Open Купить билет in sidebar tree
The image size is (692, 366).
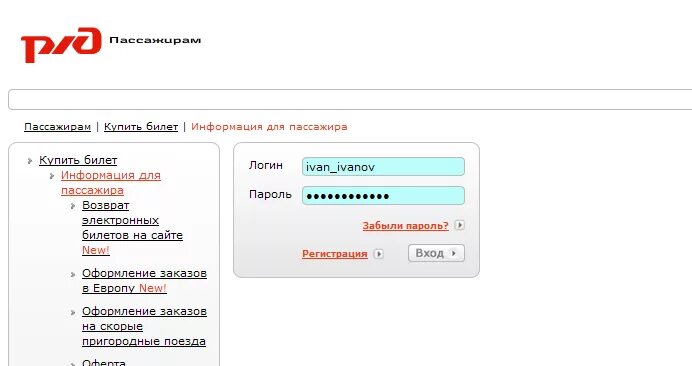tap(78, 160)
